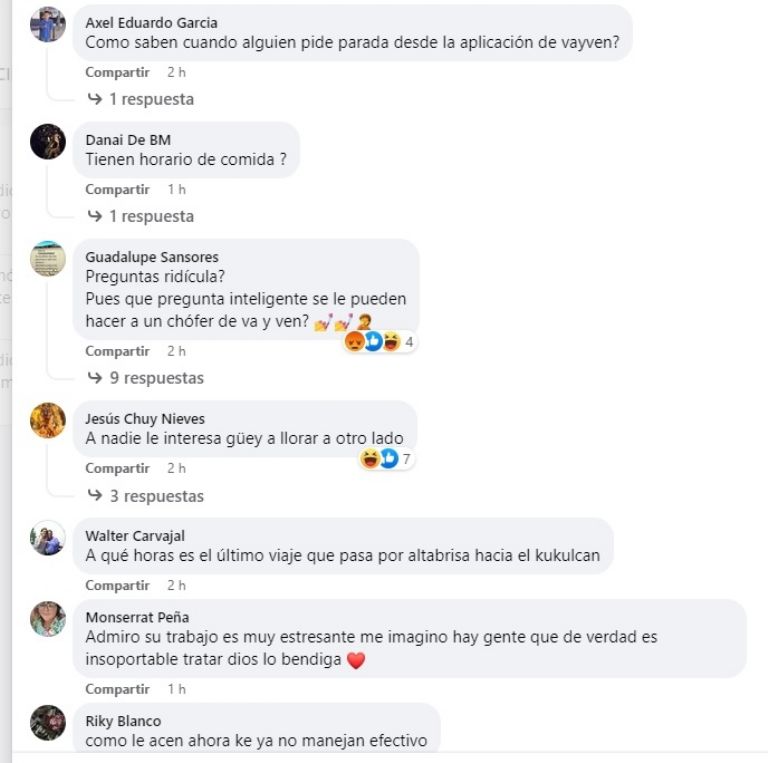Open the Riky Blanco name link
Screen dimensions: 768x763
123,721
